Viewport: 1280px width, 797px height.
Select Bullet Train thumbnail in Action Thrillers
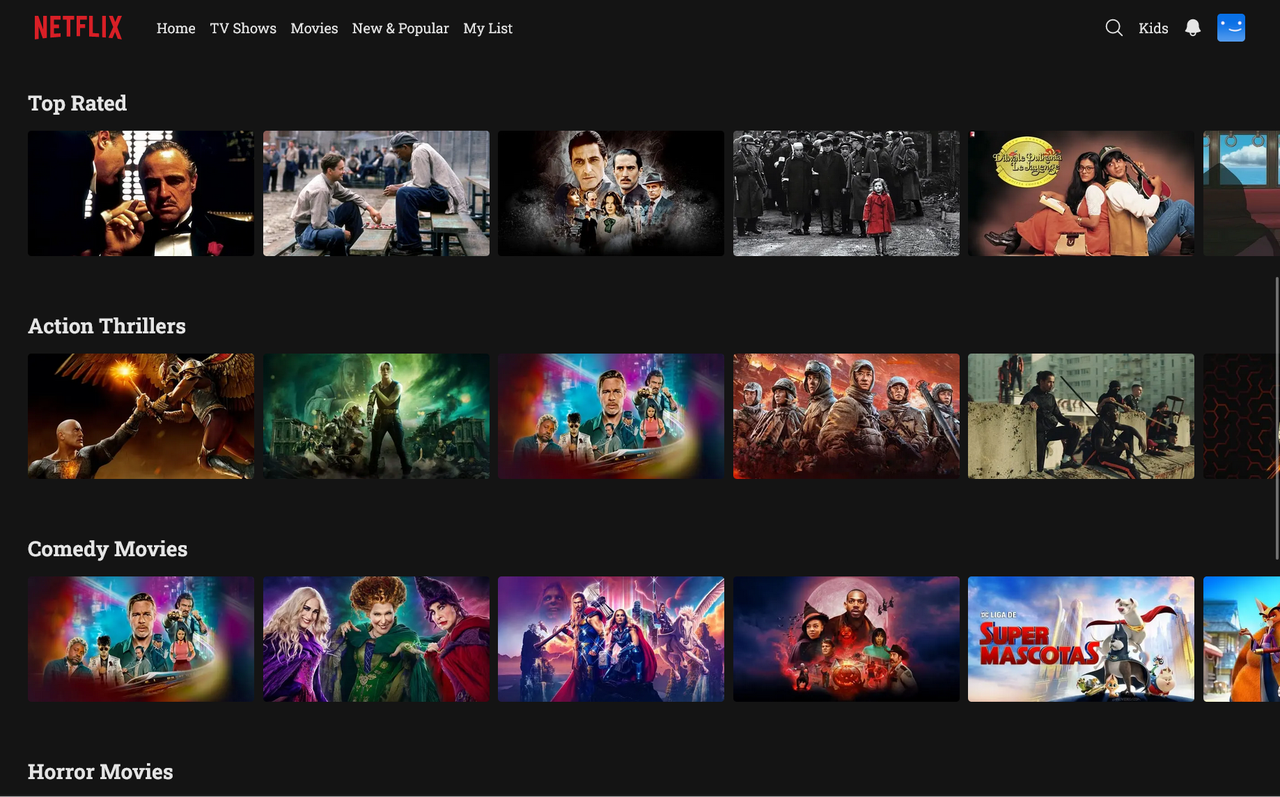coord(611,416)
